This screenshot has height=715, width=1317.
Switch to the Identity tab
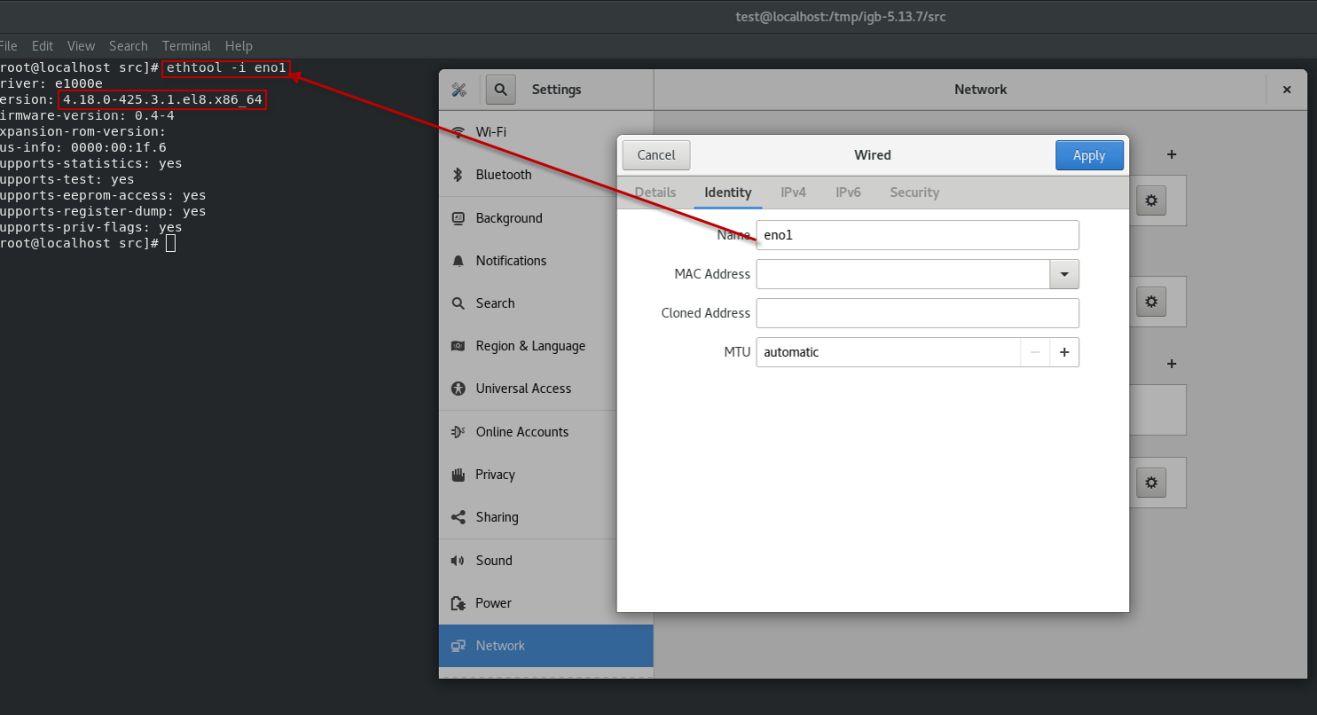(x=728, y=192)
